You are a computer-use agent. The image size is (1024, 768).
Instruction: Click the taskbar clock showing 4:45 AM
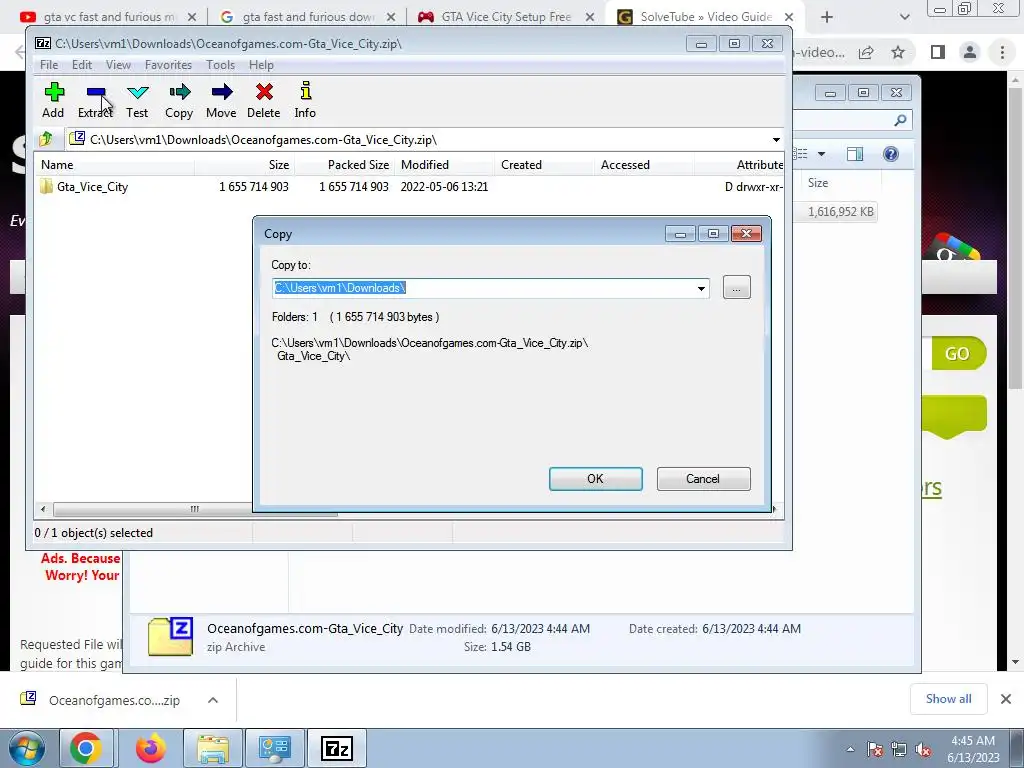click(x=973, y=749)
